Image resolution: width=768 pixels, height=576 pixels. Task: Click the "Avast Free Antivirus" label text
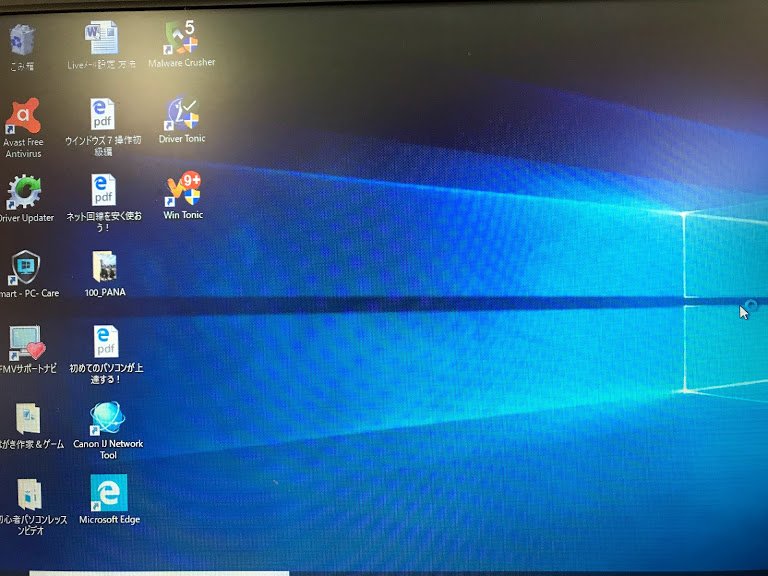(x=23, y=148)
